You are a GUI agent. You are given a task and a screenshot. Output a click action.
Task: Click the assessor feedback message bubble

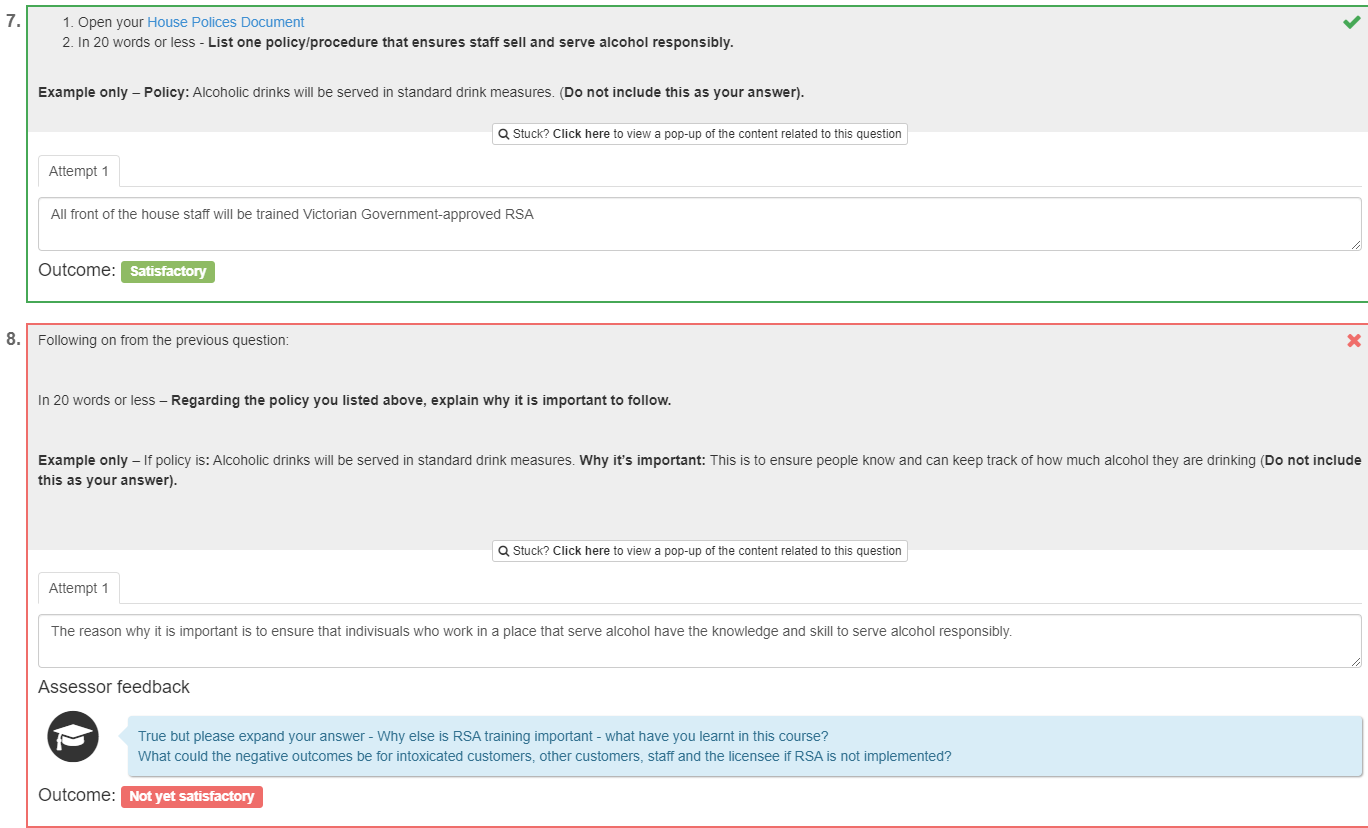(x=745, y=746)
